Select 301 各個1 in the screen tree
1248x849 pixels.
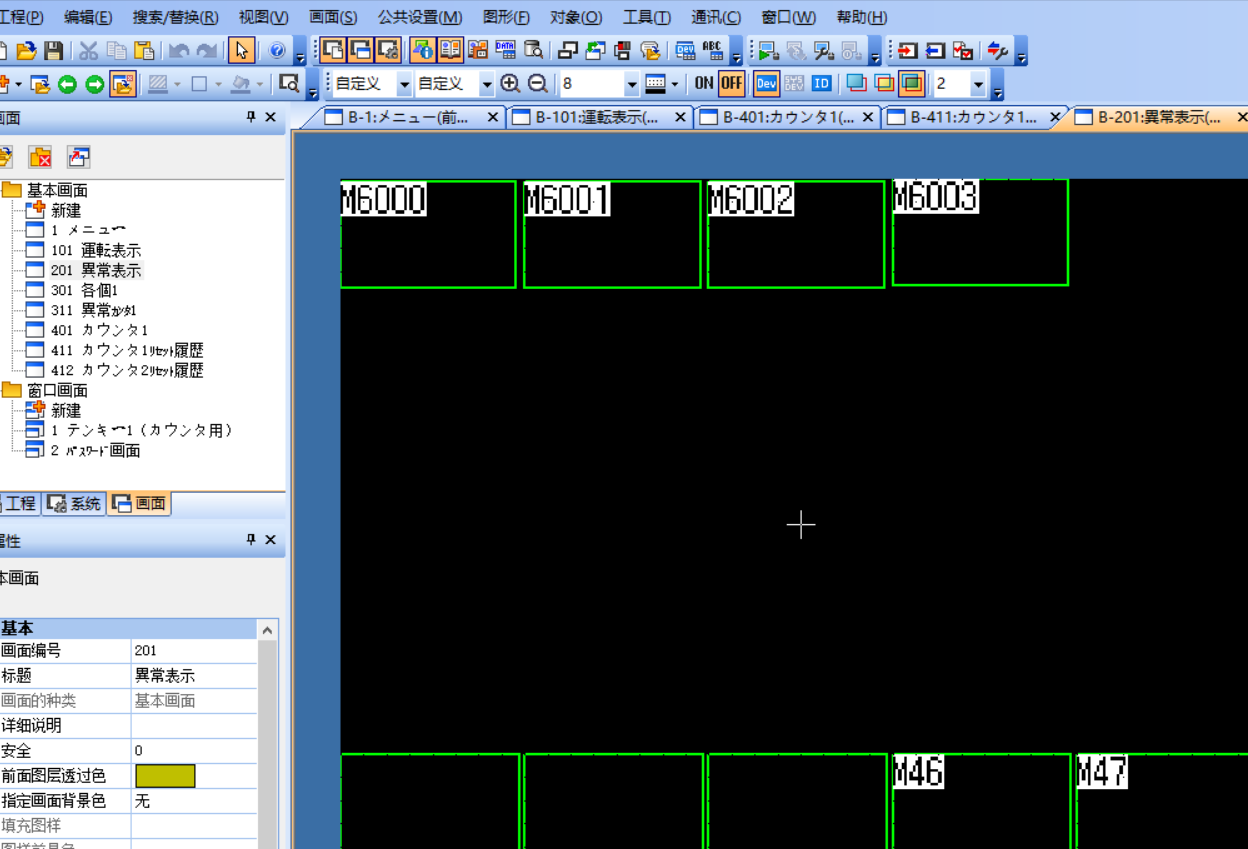(84, 290)
